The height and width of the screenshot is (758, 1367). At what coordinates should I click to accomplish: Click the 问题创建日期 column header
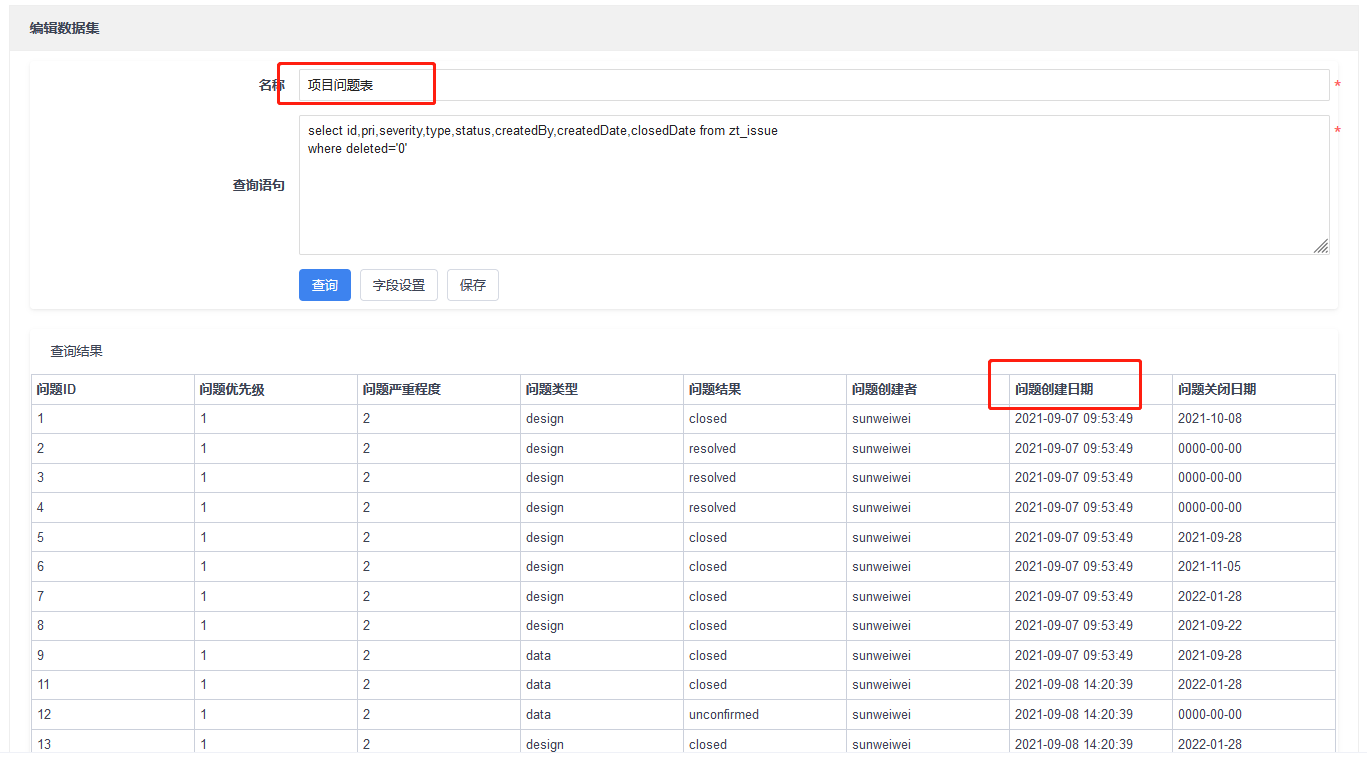[x=1054, y=389]
